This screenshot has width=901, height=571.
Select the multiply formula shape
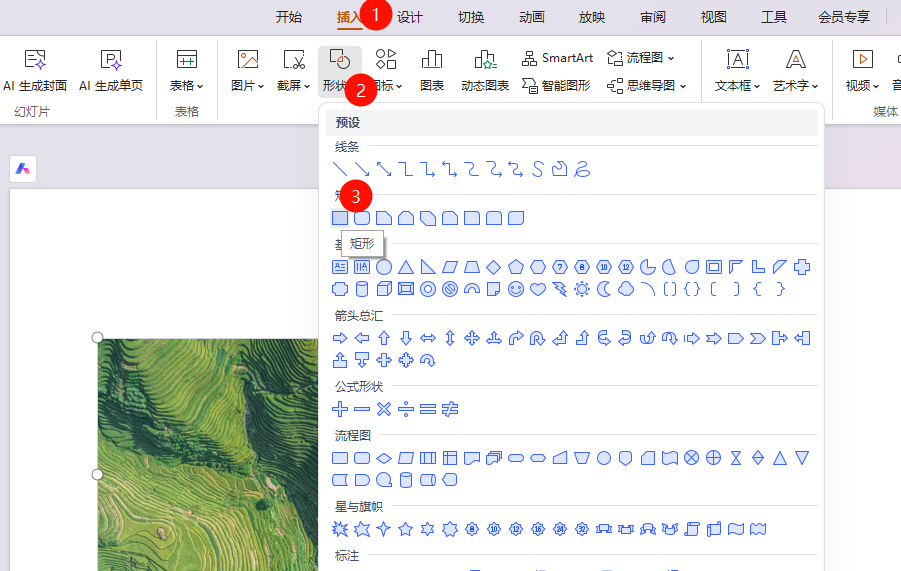coord(384,409)
